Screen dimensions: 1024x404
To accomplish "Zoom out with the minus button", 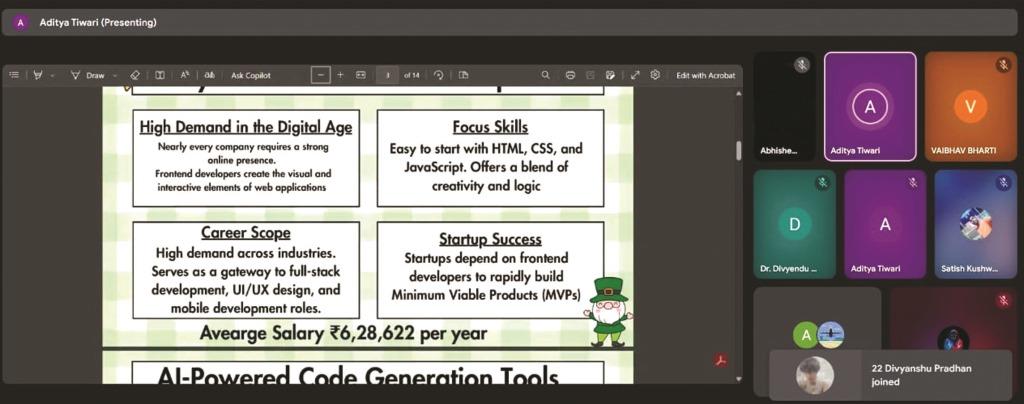I will pyautogui.click(x=320, y=75).
